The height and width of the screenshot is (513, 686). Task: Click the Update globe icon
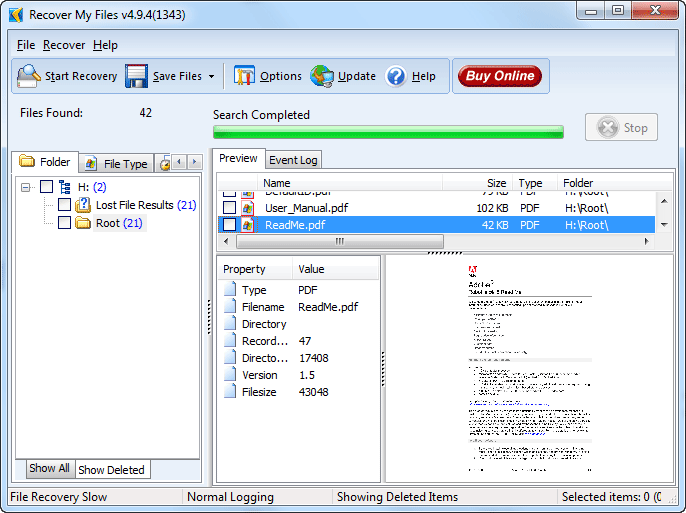coord(322,76)
